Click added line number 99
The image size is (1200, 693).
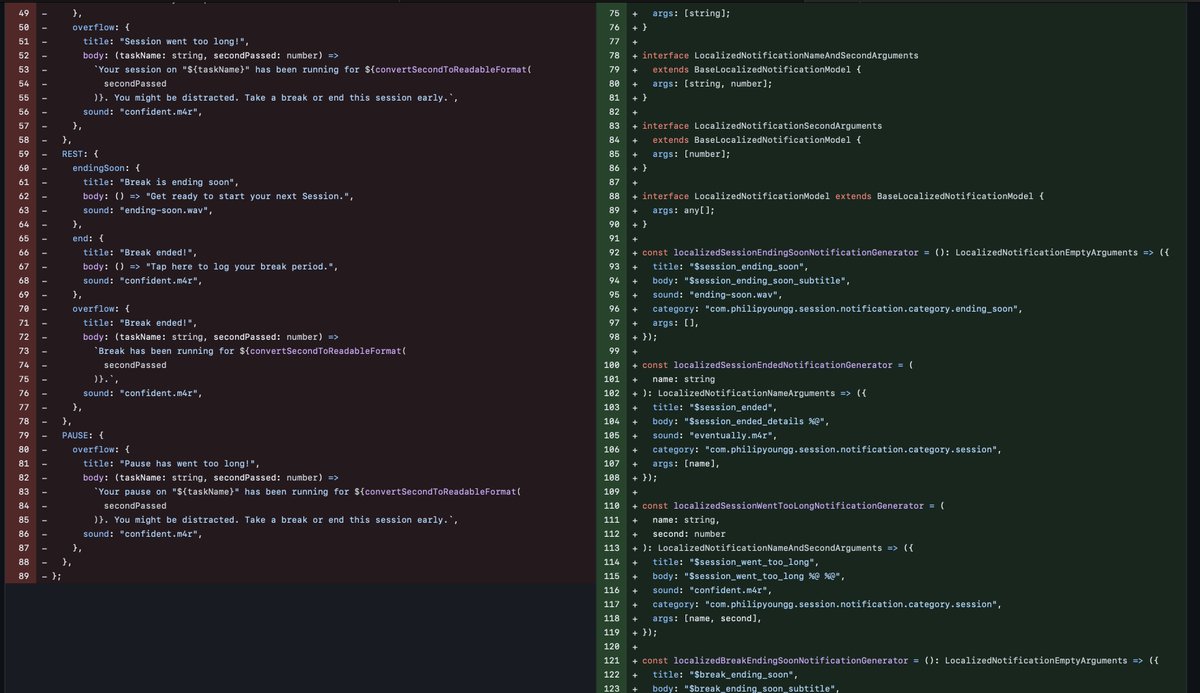click(x=615, y=351)
